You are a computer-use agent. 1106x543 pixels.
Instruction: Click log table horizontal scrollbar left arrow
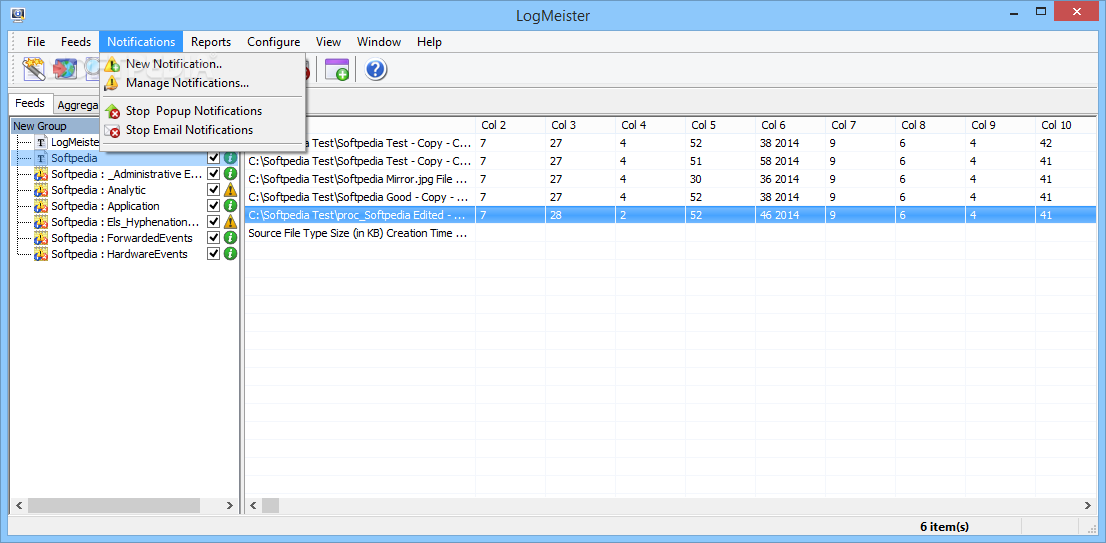coord(253,506)
